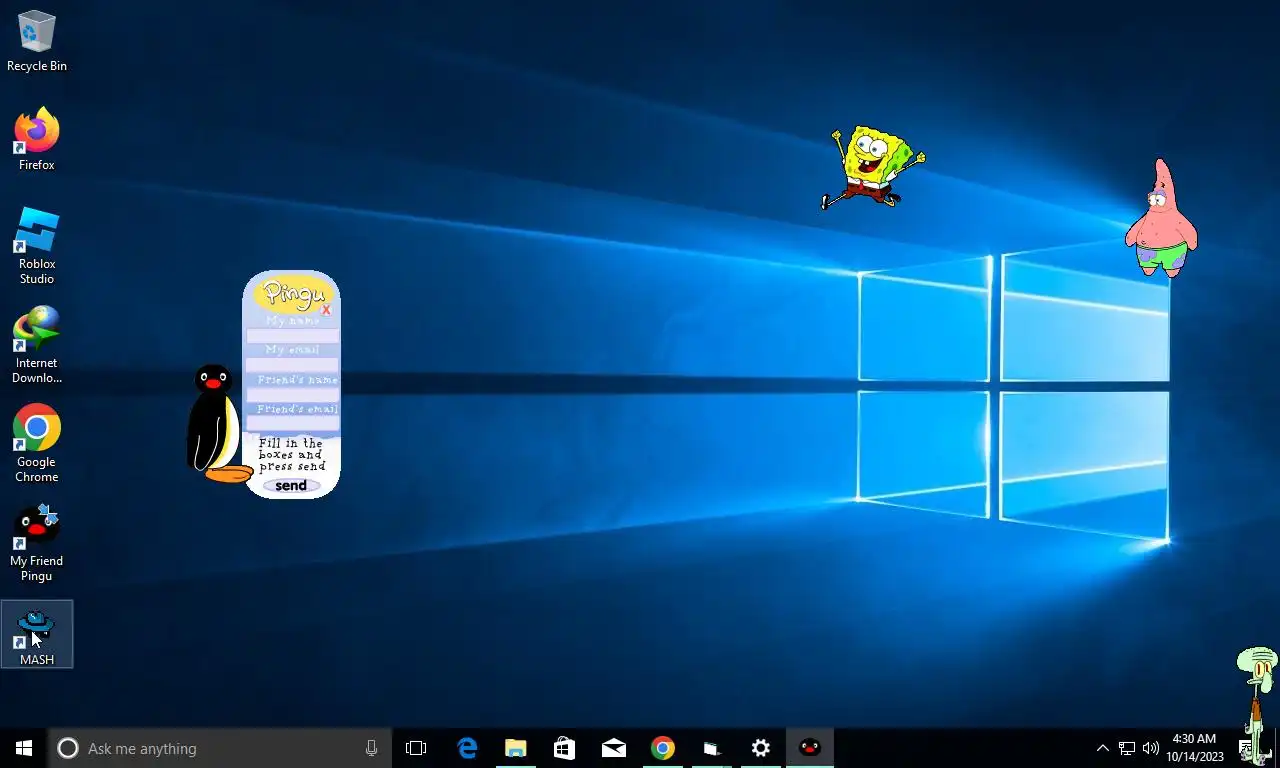The image size is (1280, 768).
Task: Close the Pingu widget with red X
Action: click(x=326, y=310)
